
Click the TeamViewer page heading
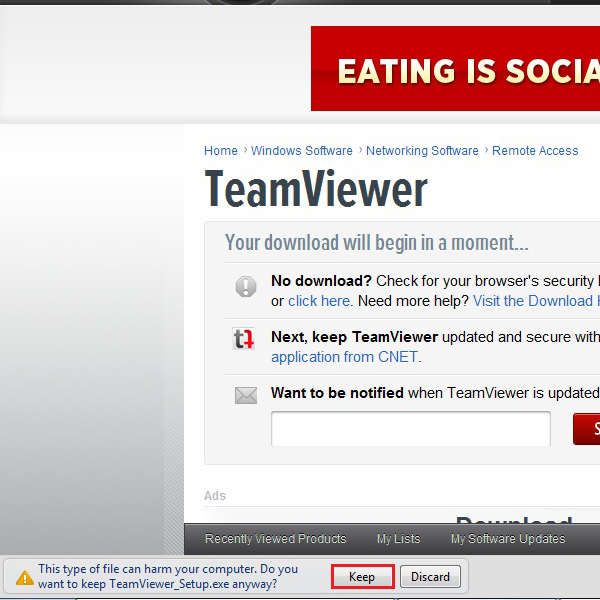(316, 189)
